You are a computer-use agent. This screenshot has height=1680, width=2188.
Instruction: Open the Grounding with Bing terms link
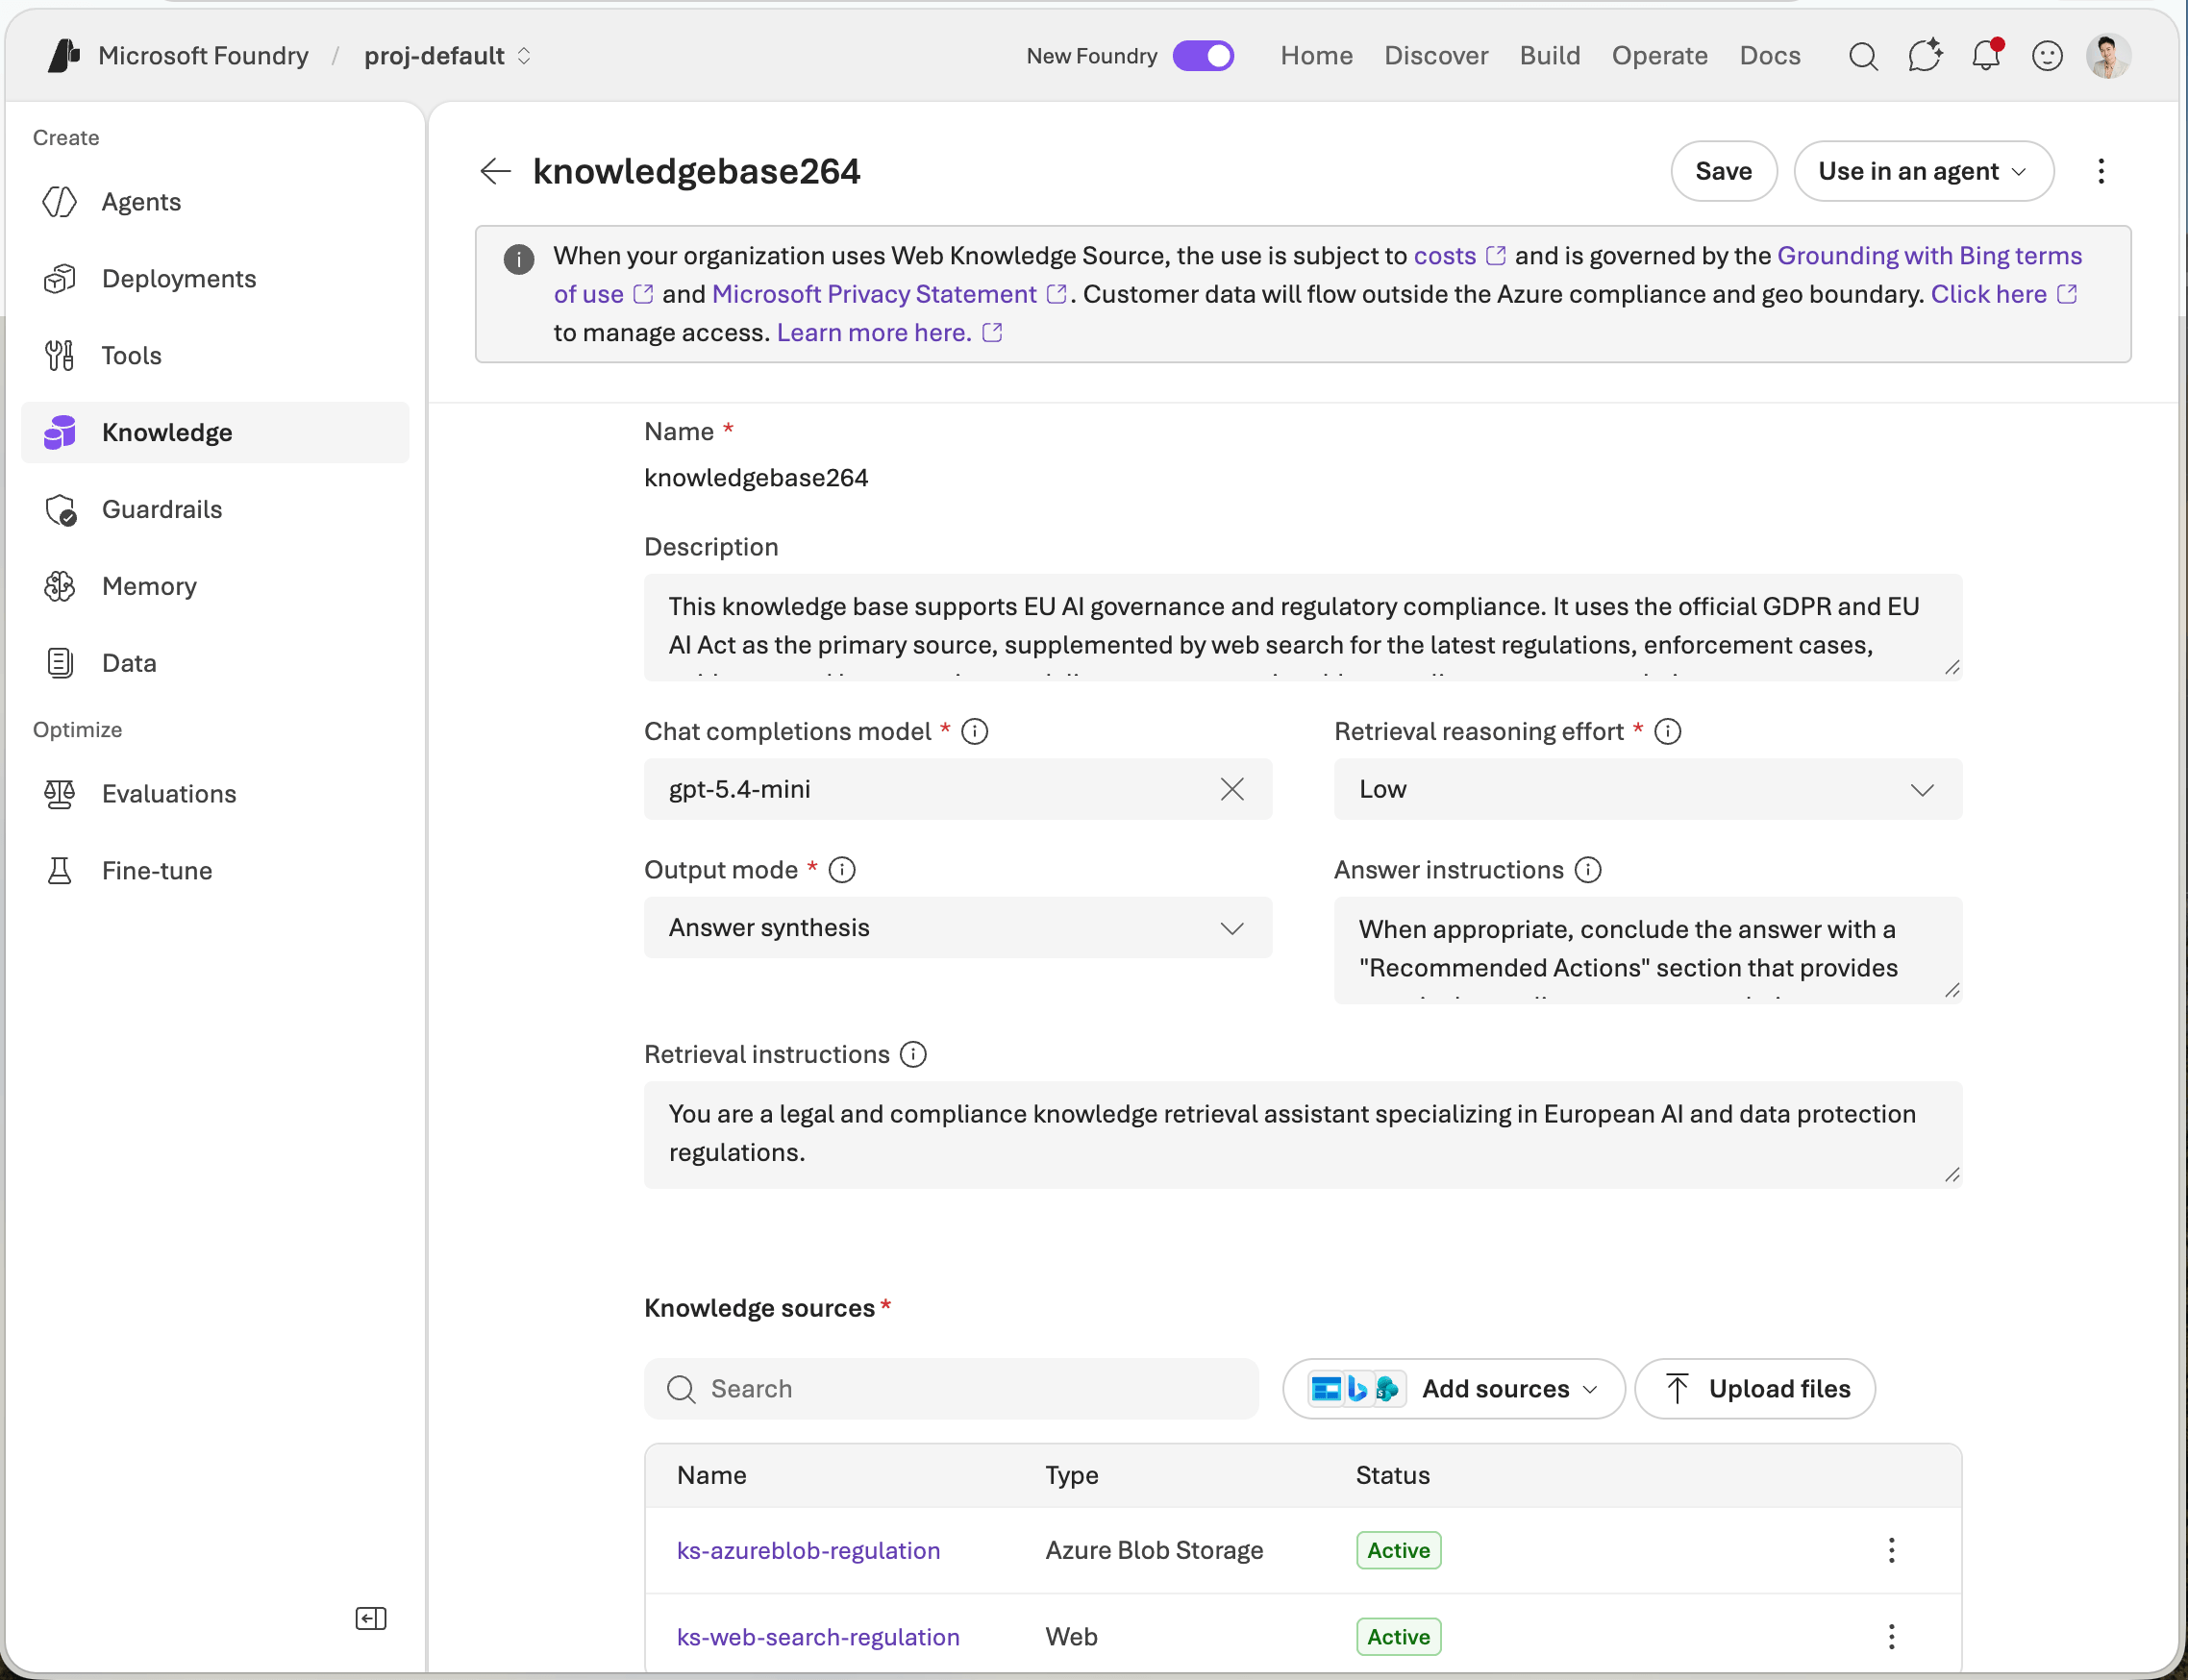pyautogui.click(x=1929, y=256)
